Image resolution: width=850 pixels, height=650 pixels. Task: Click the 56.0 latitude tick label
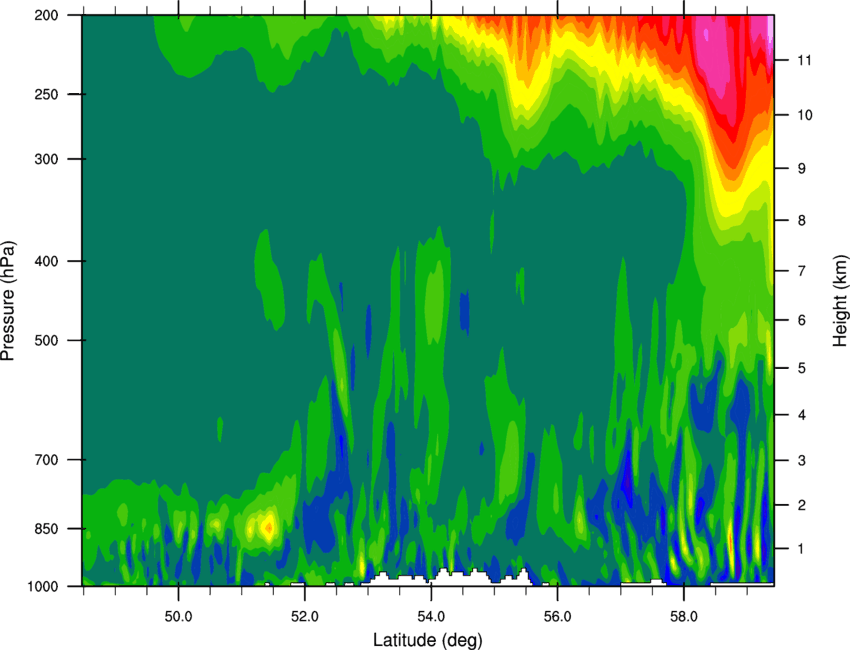click(x=558, y=616)
